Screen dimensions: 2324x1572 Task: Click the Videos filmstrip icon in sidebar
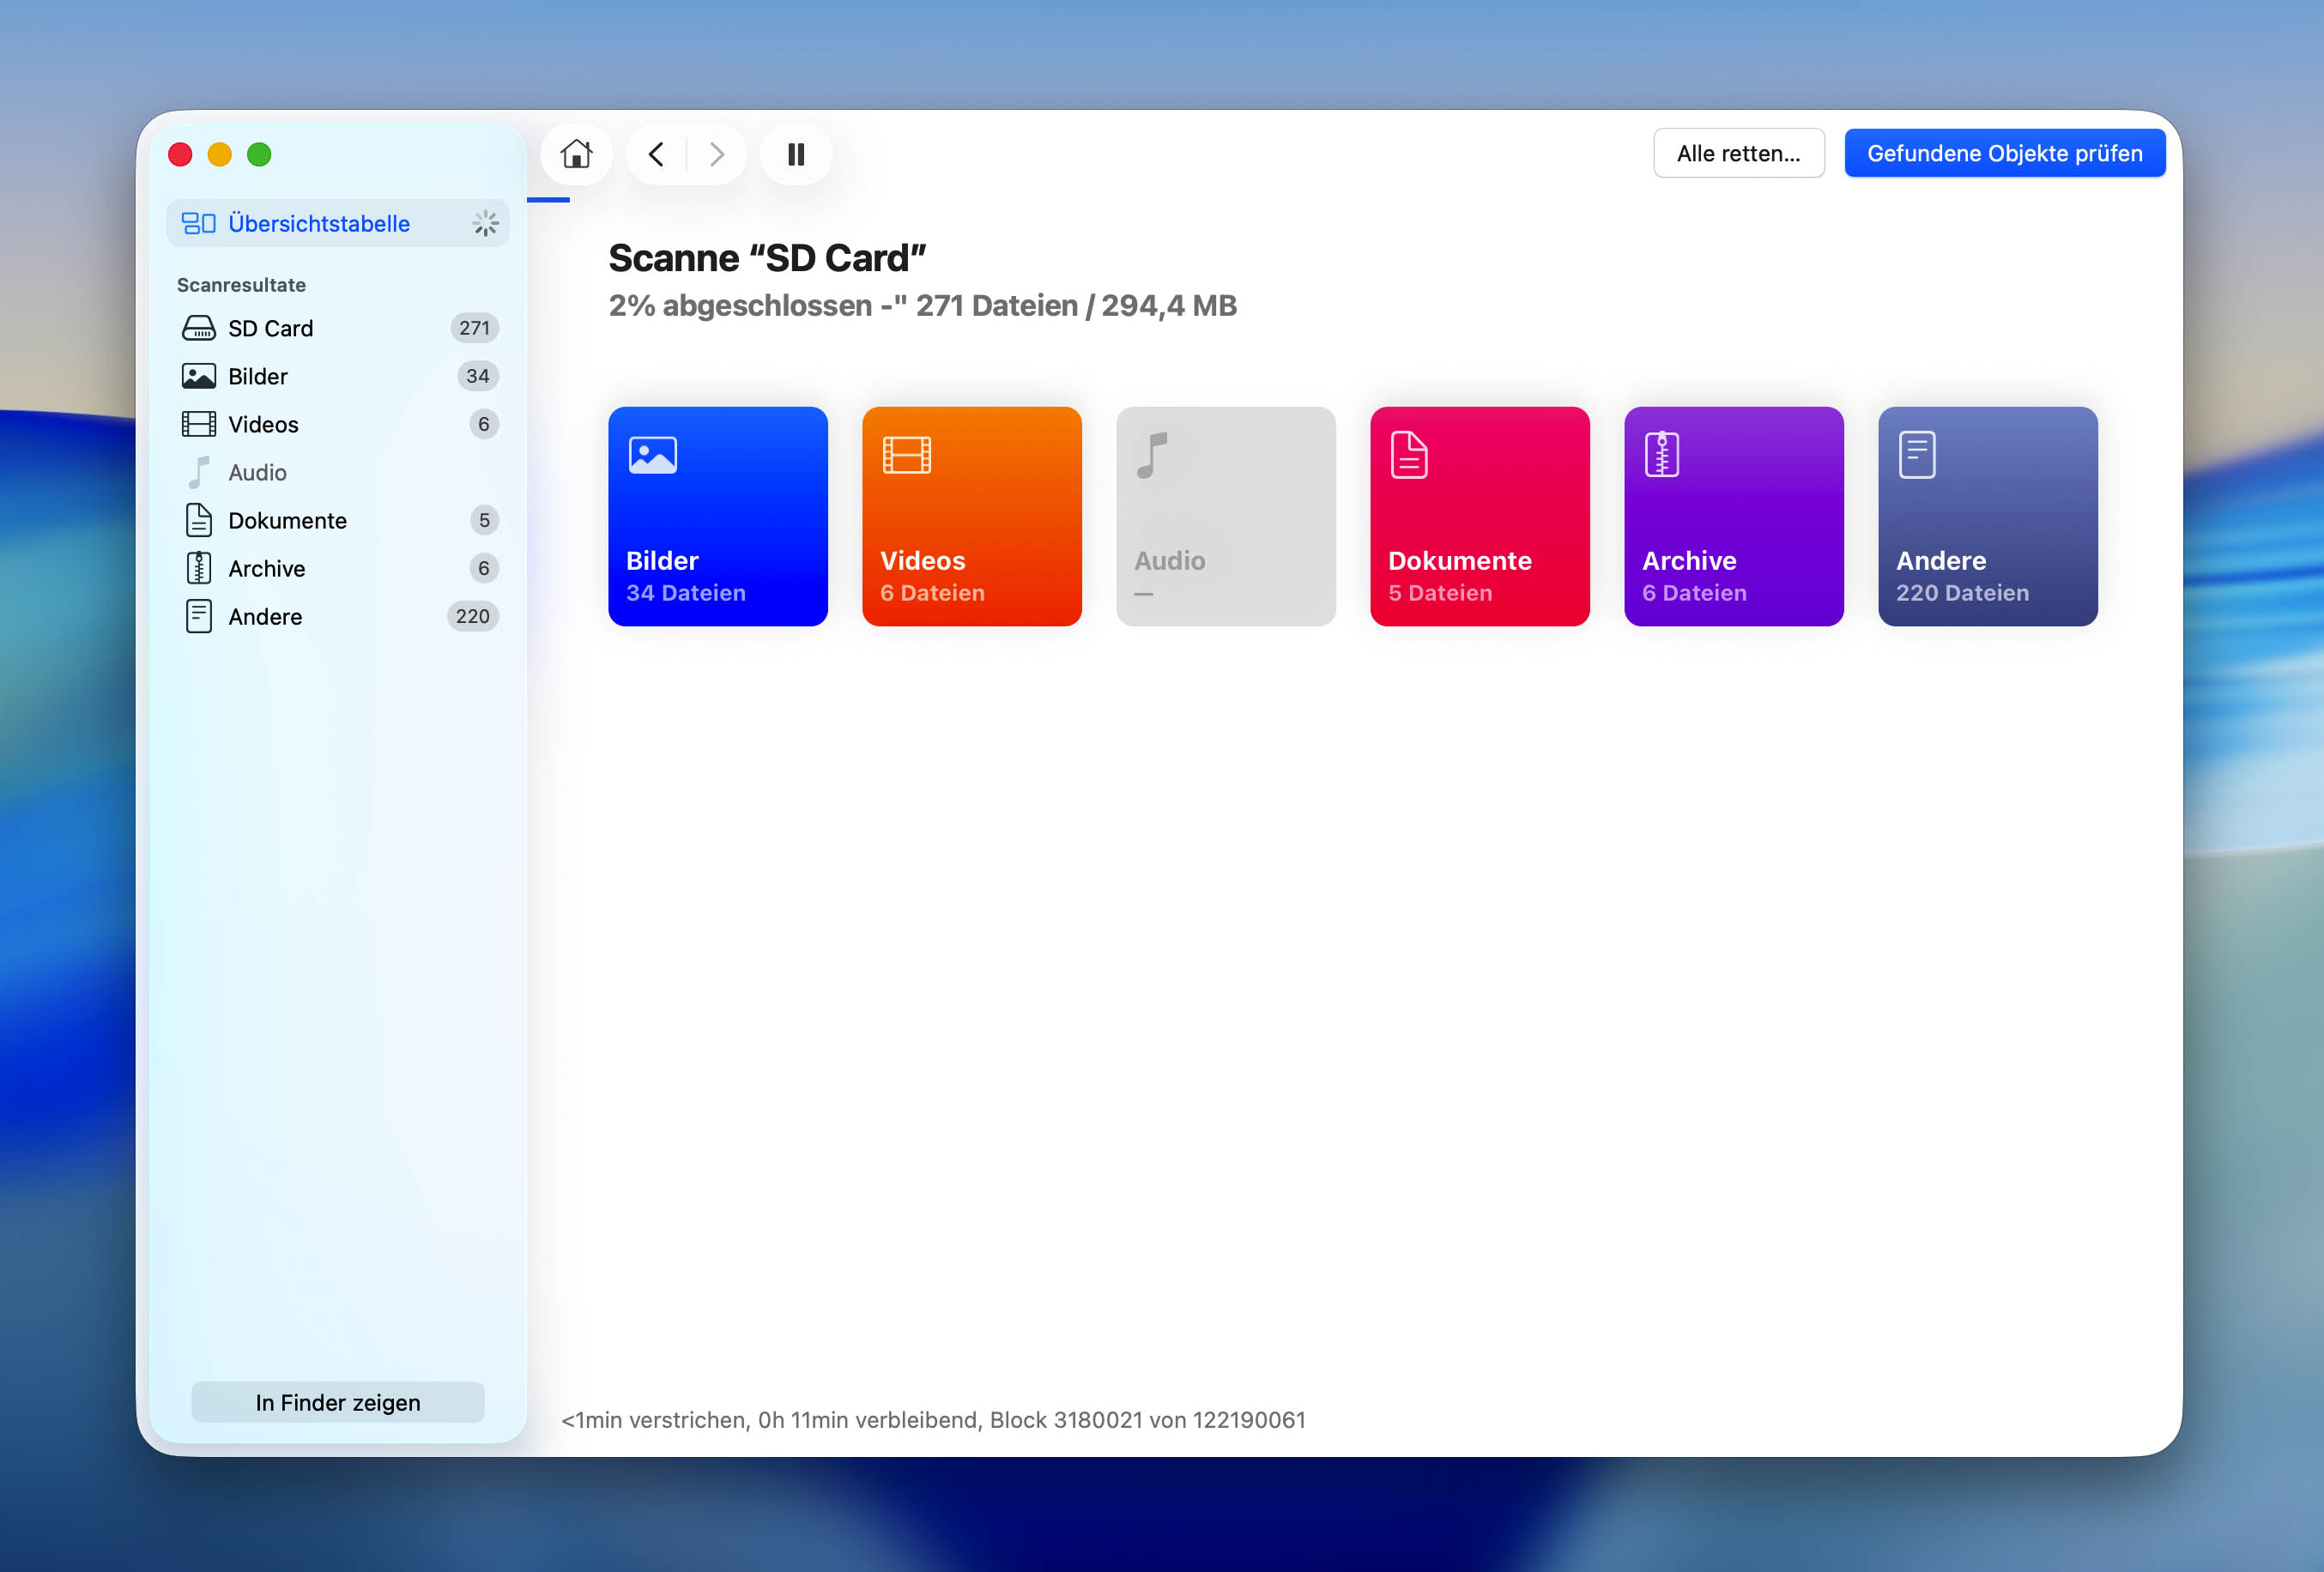click(x=198, y=424)
